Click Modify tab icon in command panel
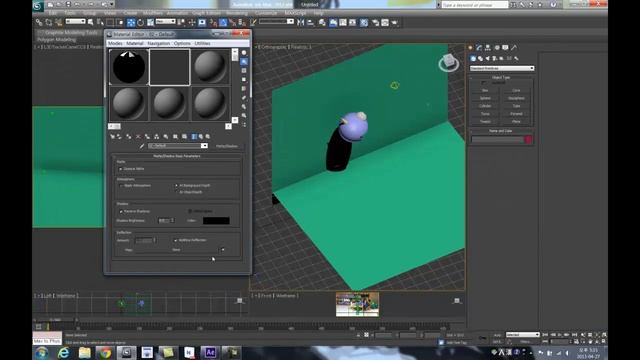Viewport: 640px width, 360px height. tap(479, 48)
